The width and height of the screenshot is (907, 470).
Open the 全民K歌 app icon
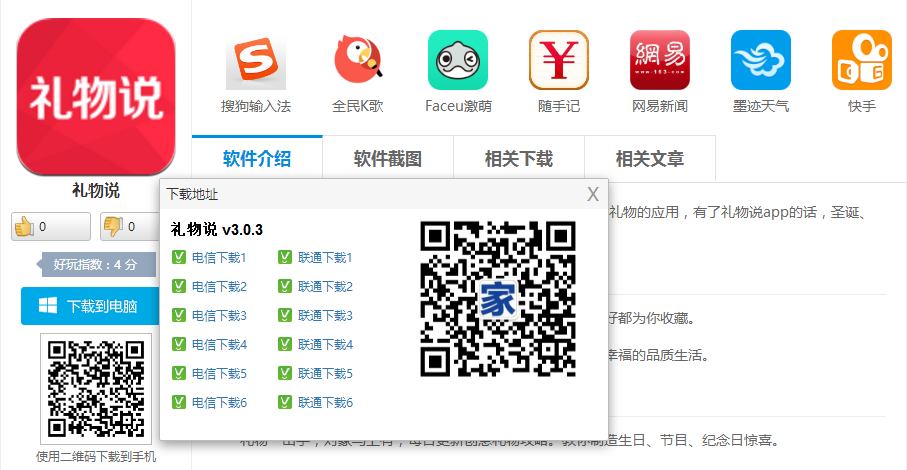(x=357, y=60)
